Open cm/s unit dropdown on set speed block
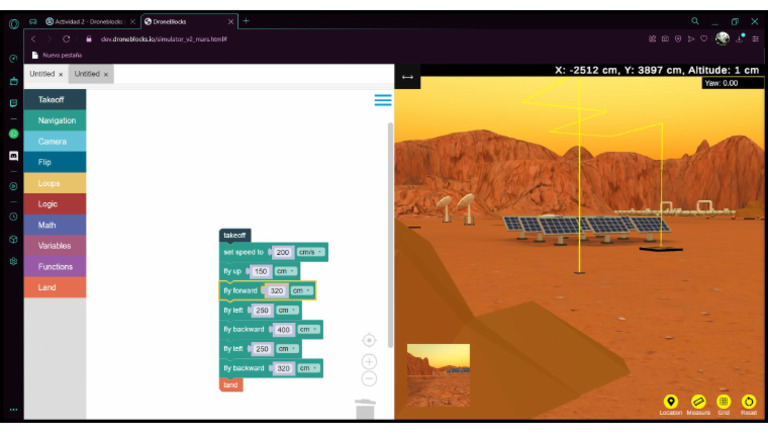This screenshot has width=768, height=433. tap(311, 252)
